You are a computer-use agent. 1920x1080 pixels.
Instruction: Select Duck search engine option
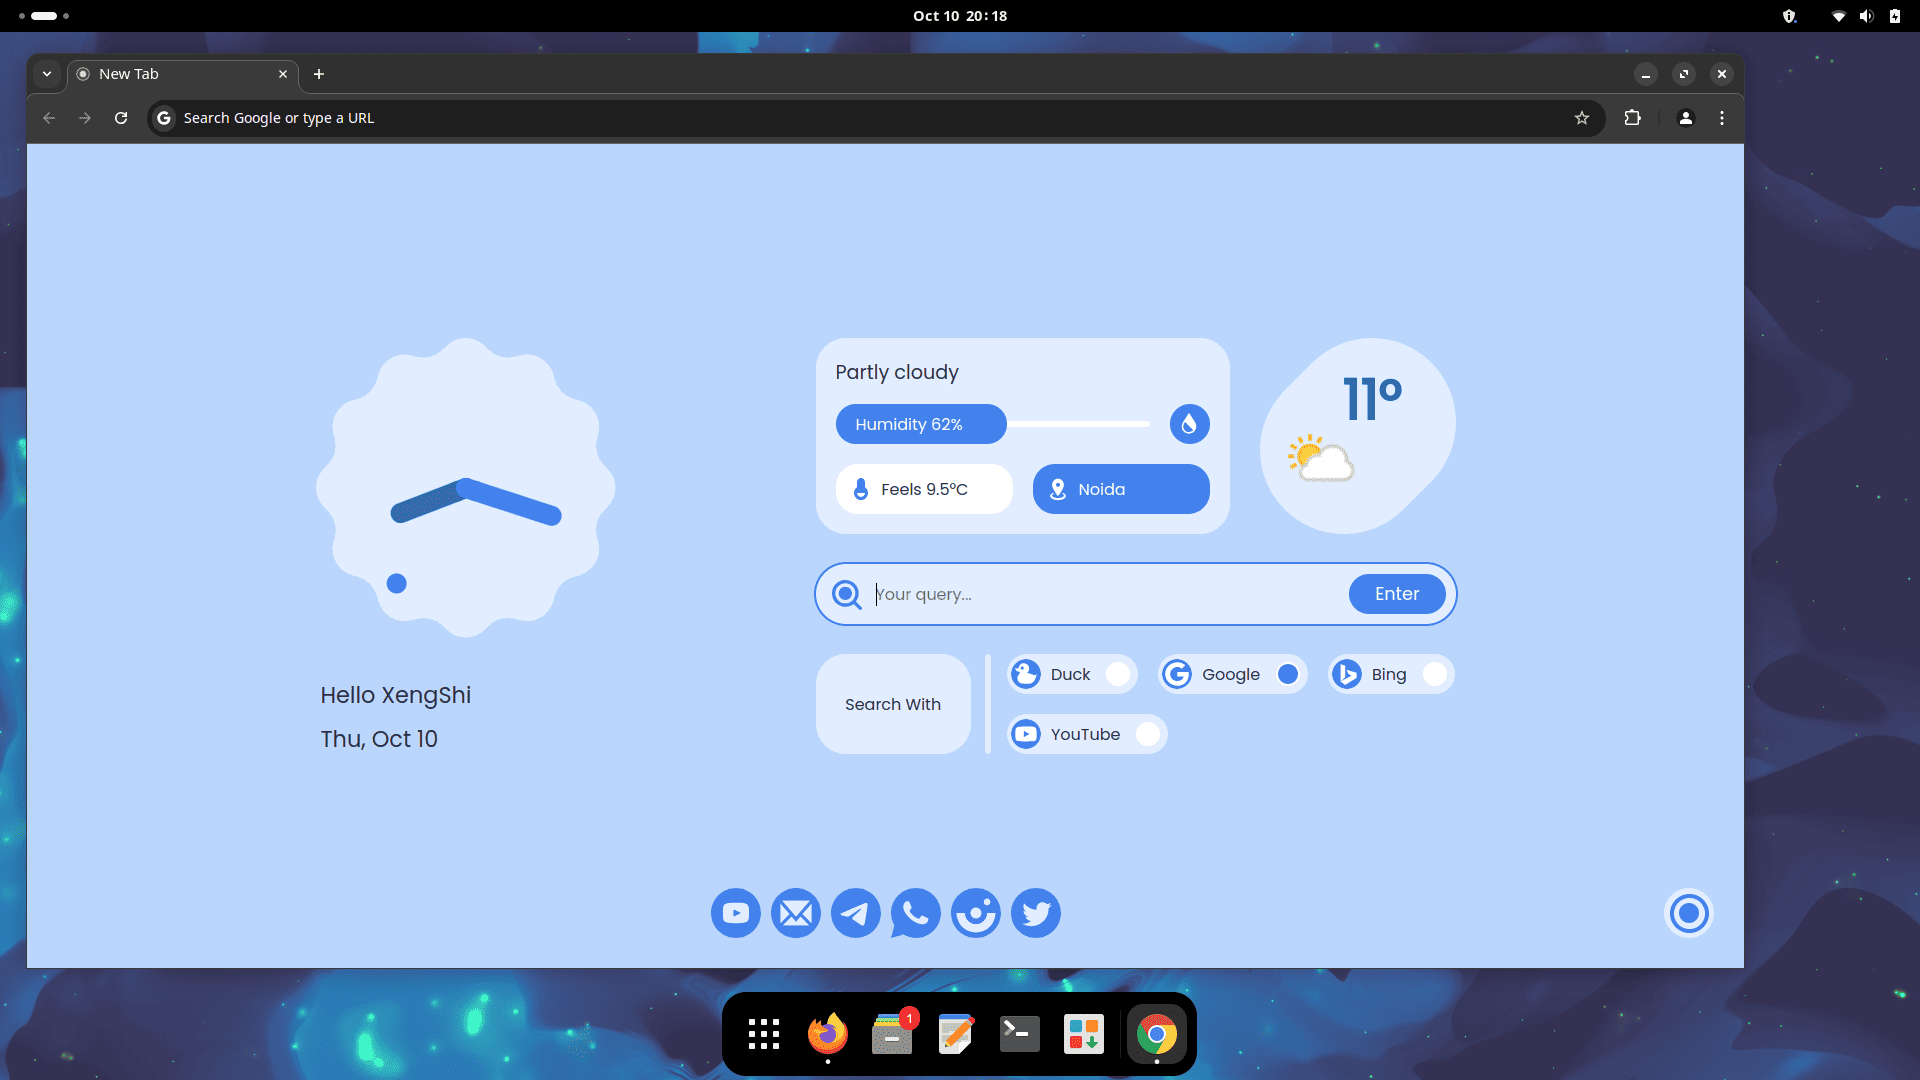coord(1118,674)
